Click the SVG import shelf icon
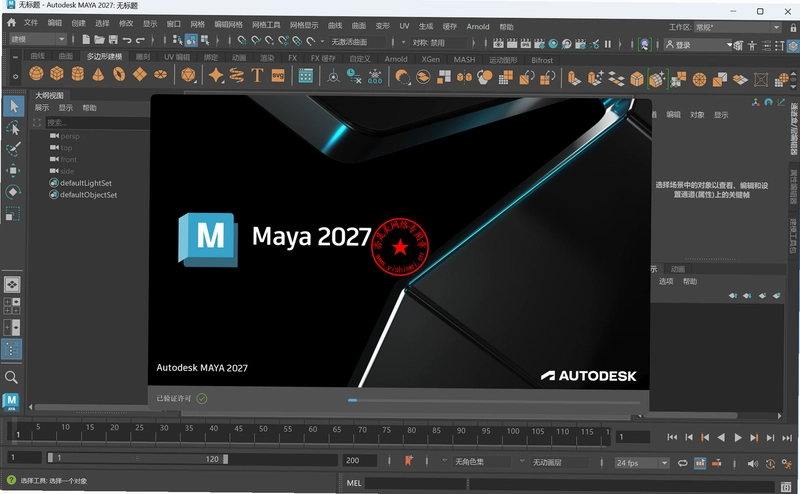The image size is (800, 494). [278, 76]
